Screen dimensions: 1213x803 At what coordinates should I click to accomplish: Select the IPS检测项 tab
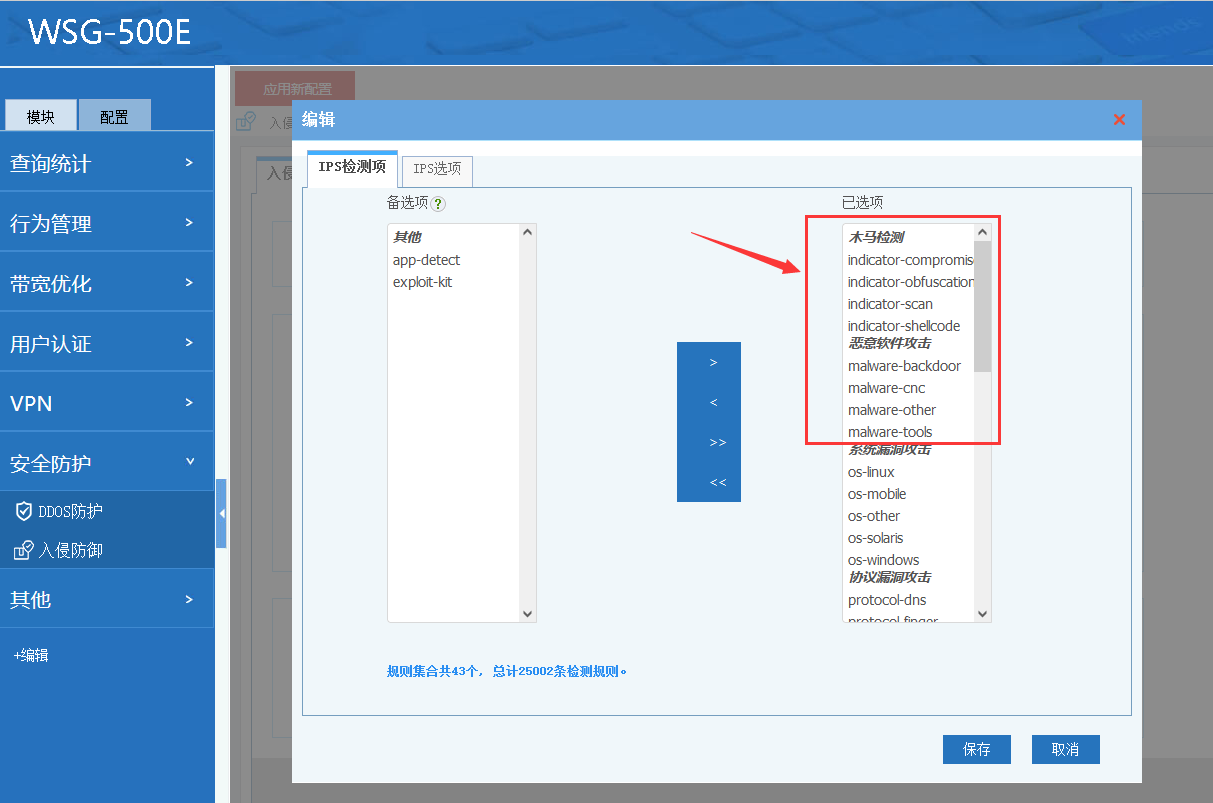pos(352,168)
